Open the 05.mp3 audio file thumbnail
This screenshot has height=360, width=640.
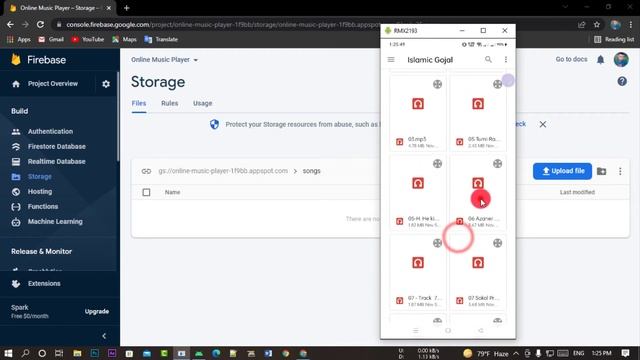tap(418, 104)
